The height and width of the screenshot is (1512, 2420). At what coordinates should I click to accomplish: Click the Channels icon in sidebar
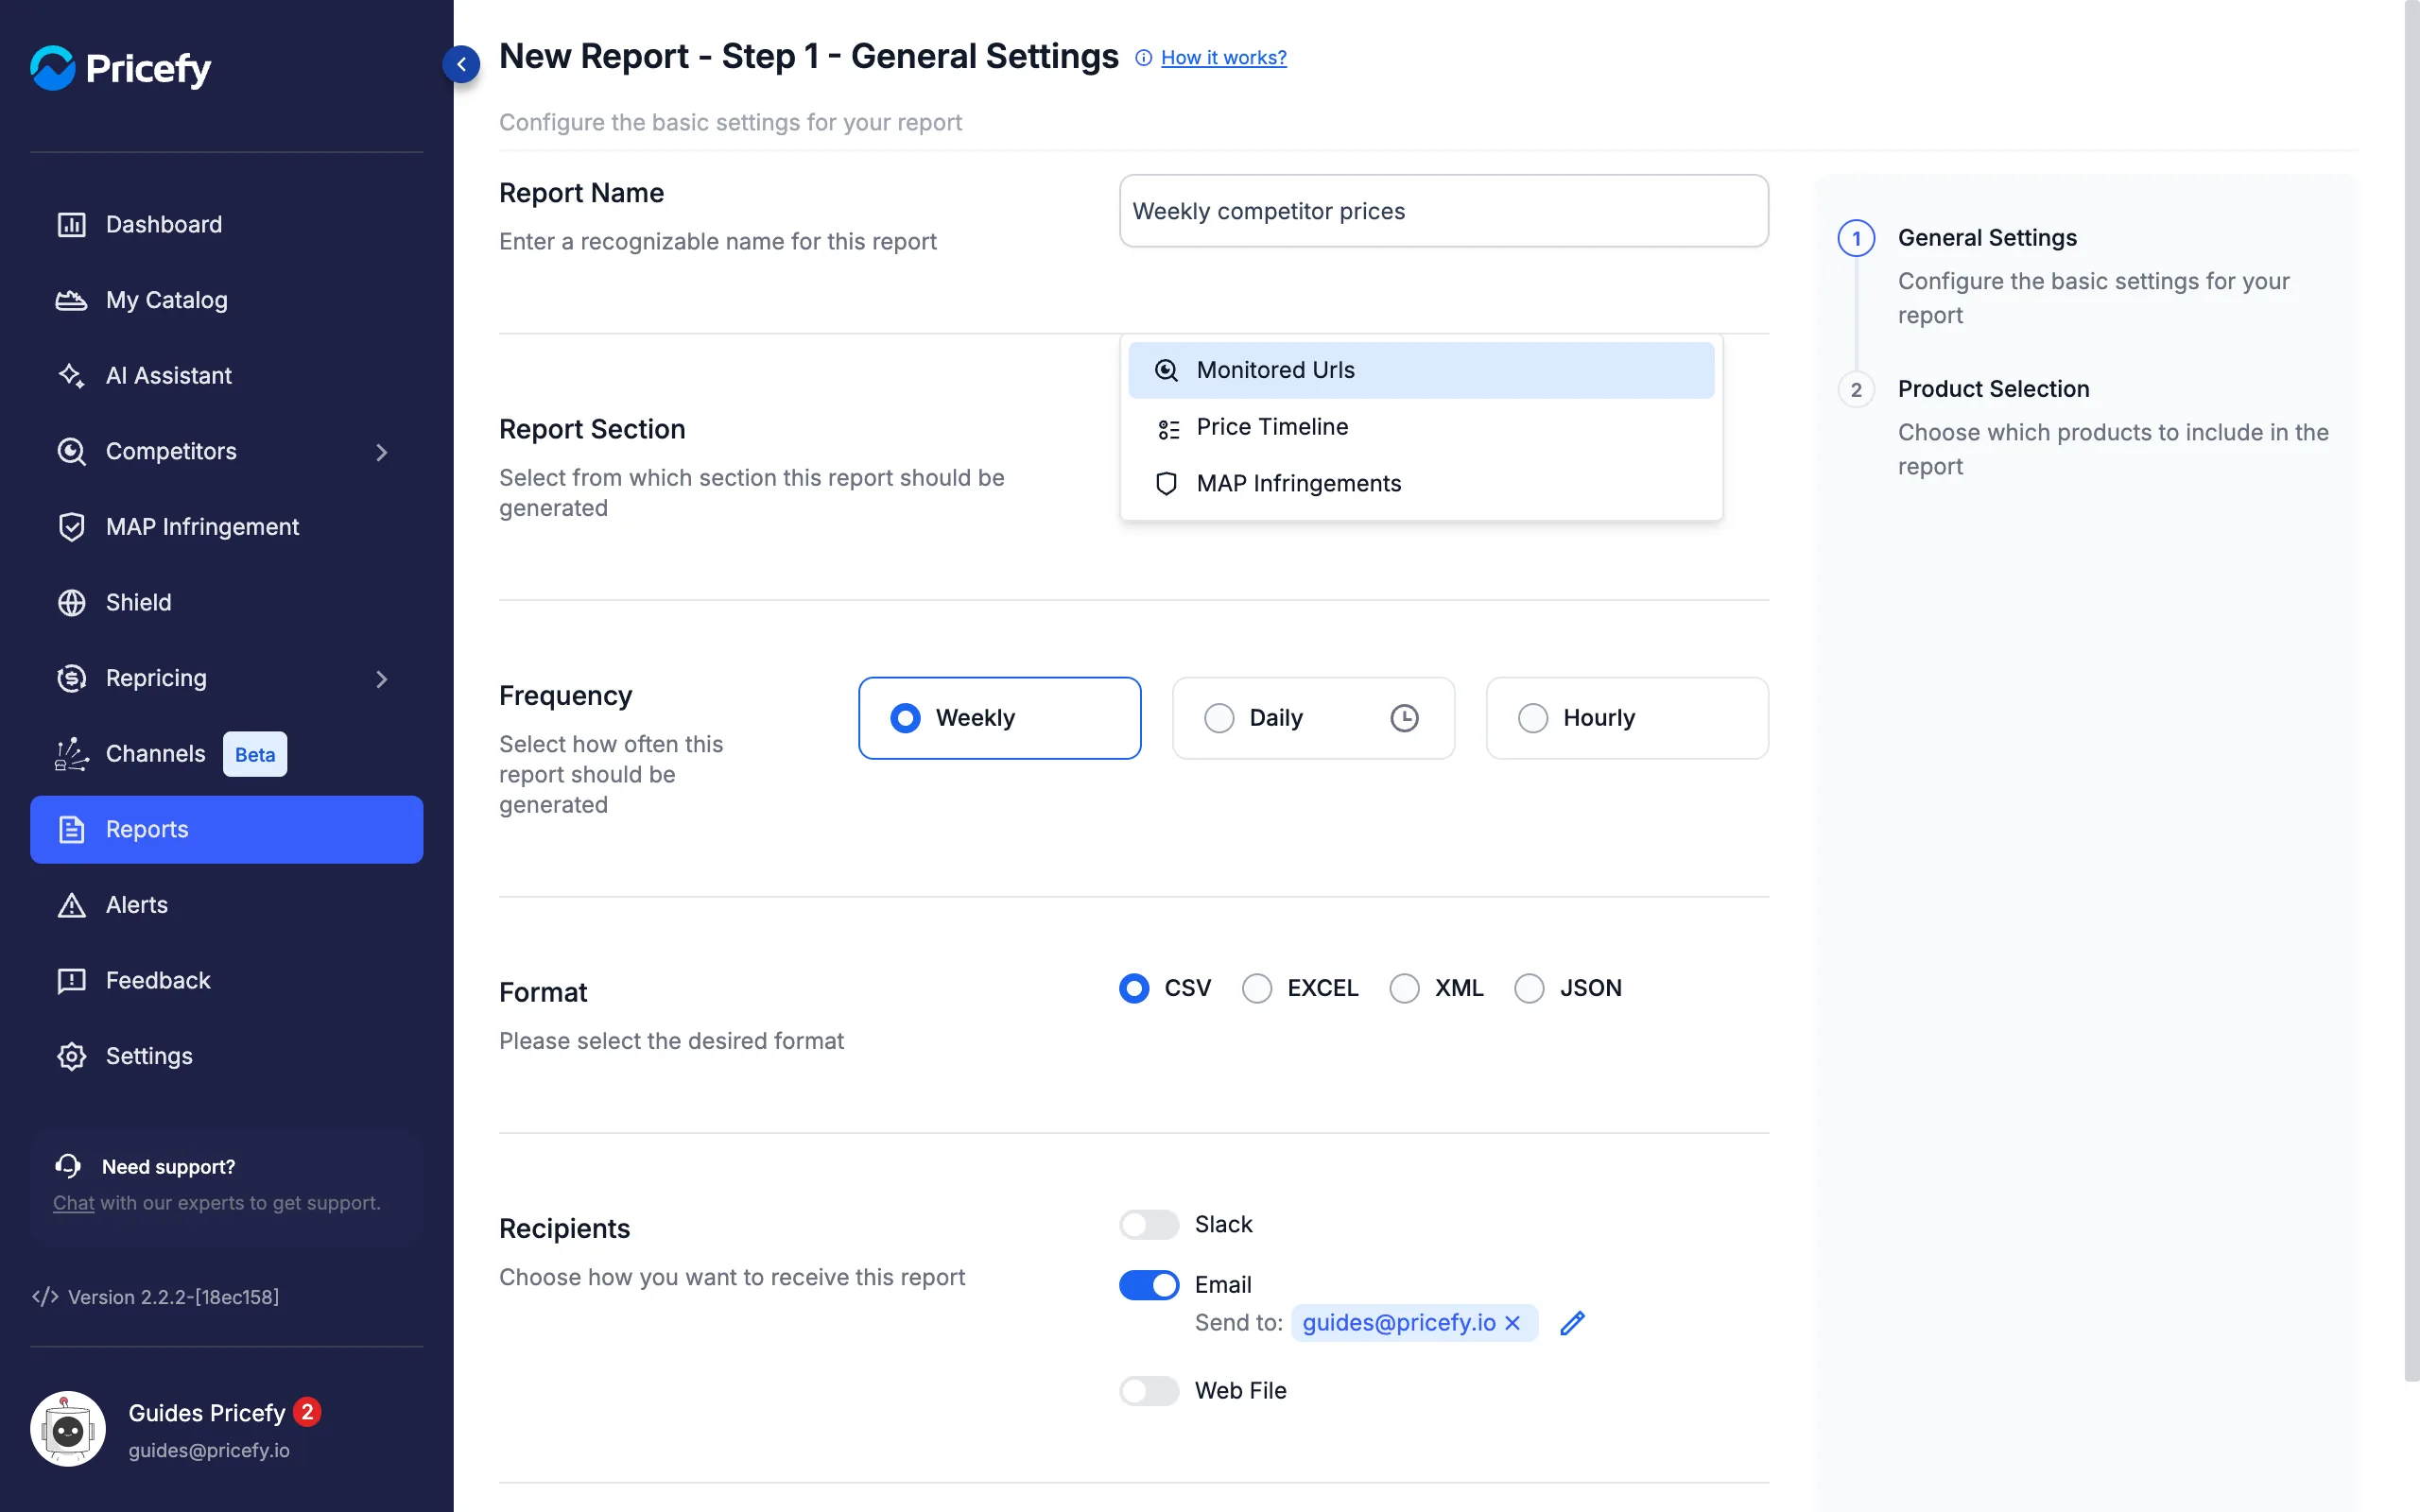(71, 754)
